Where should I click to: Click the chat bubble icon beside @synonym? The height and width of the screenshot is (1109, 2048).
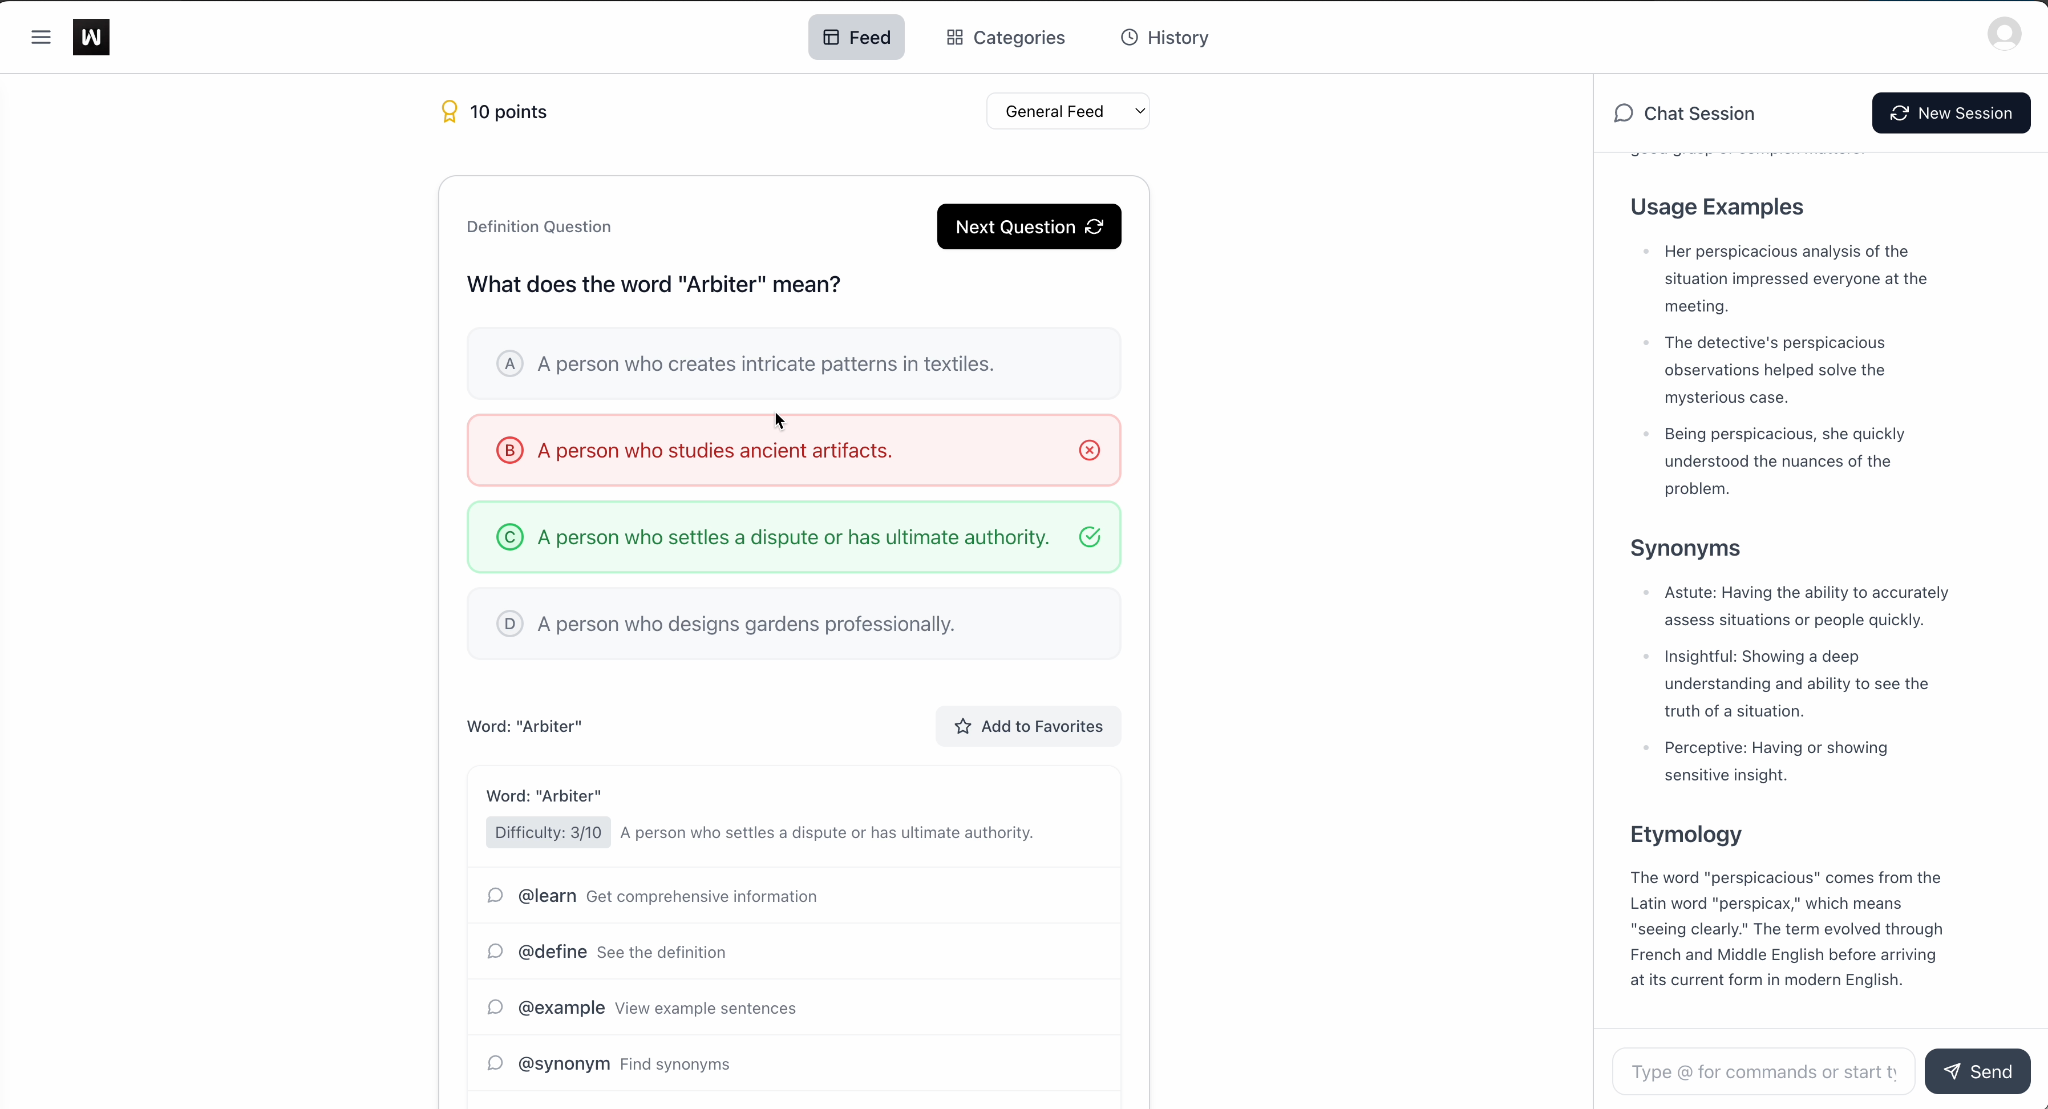(495, 1063)
